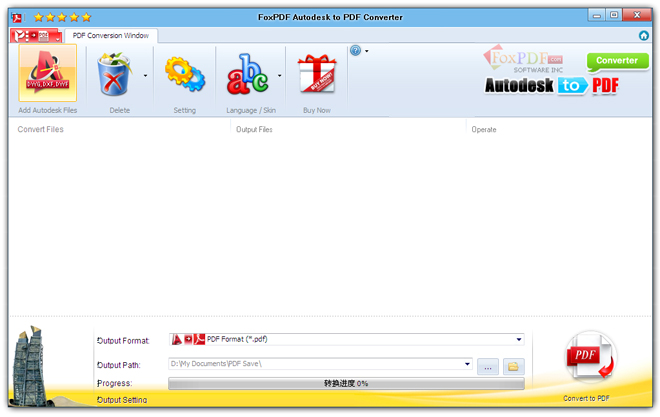Click the Add Autodesk Files icon

coord(48,73)
